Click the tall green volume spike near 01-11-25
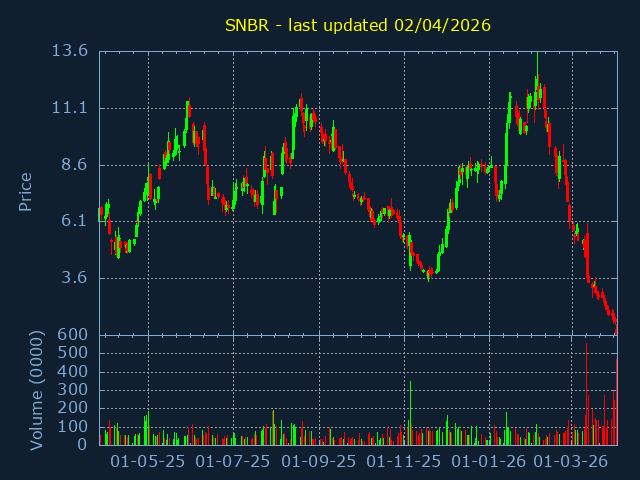The width and height of the screenshot is (640, 480). (x=410, y=412)
